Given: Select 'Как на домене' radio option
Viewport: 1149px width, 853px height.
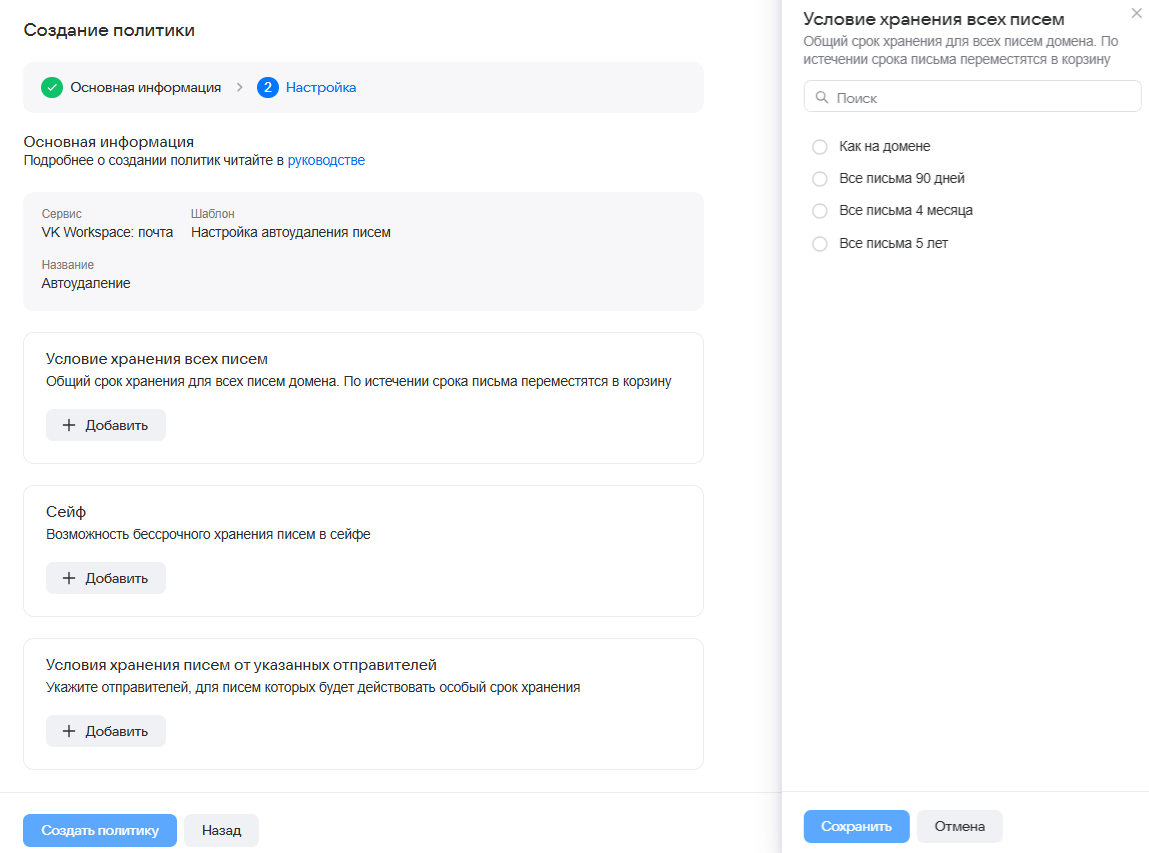Looking at the screenshot, I should (820, 147).
